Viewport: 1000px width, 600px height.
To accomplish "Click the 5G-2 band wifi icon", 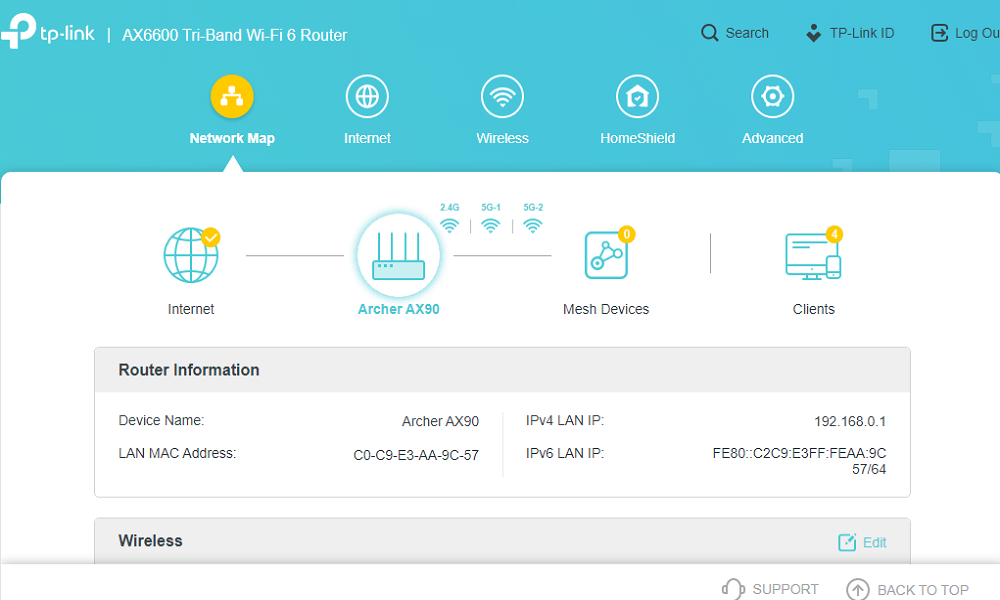I will point(533,226).
